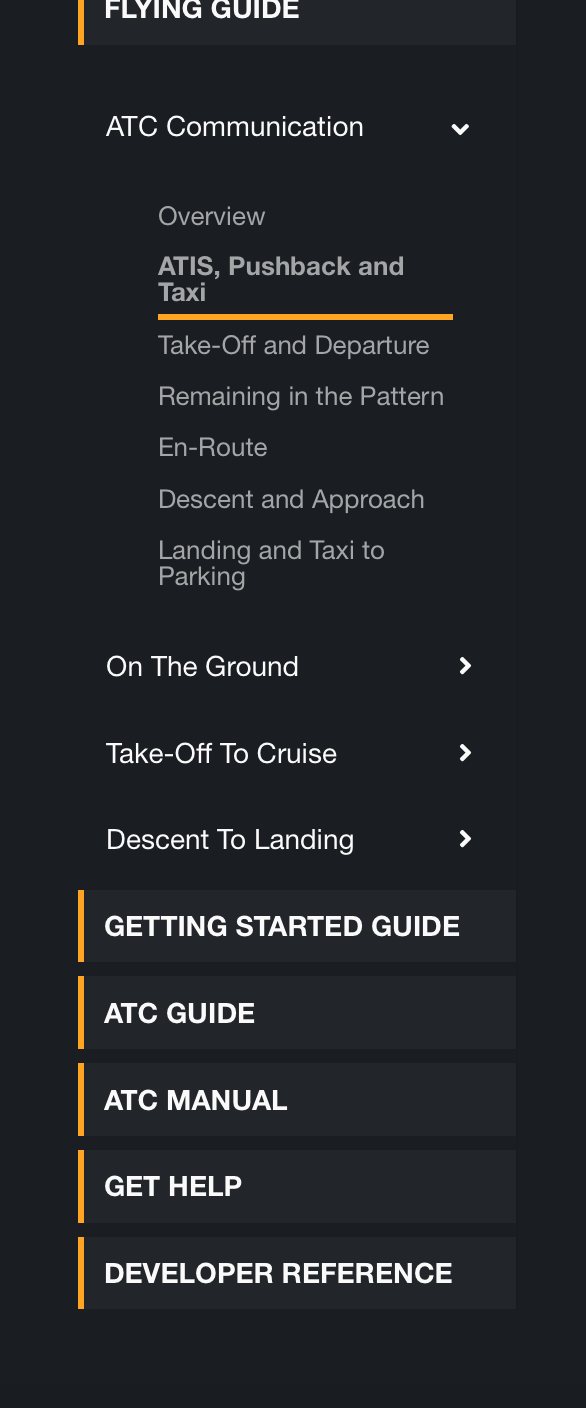Image resolution: width=586 pixels, height=1408 pixels.
Task: Click the right arrow beside Descent To Landing
Action: (464, 839)
